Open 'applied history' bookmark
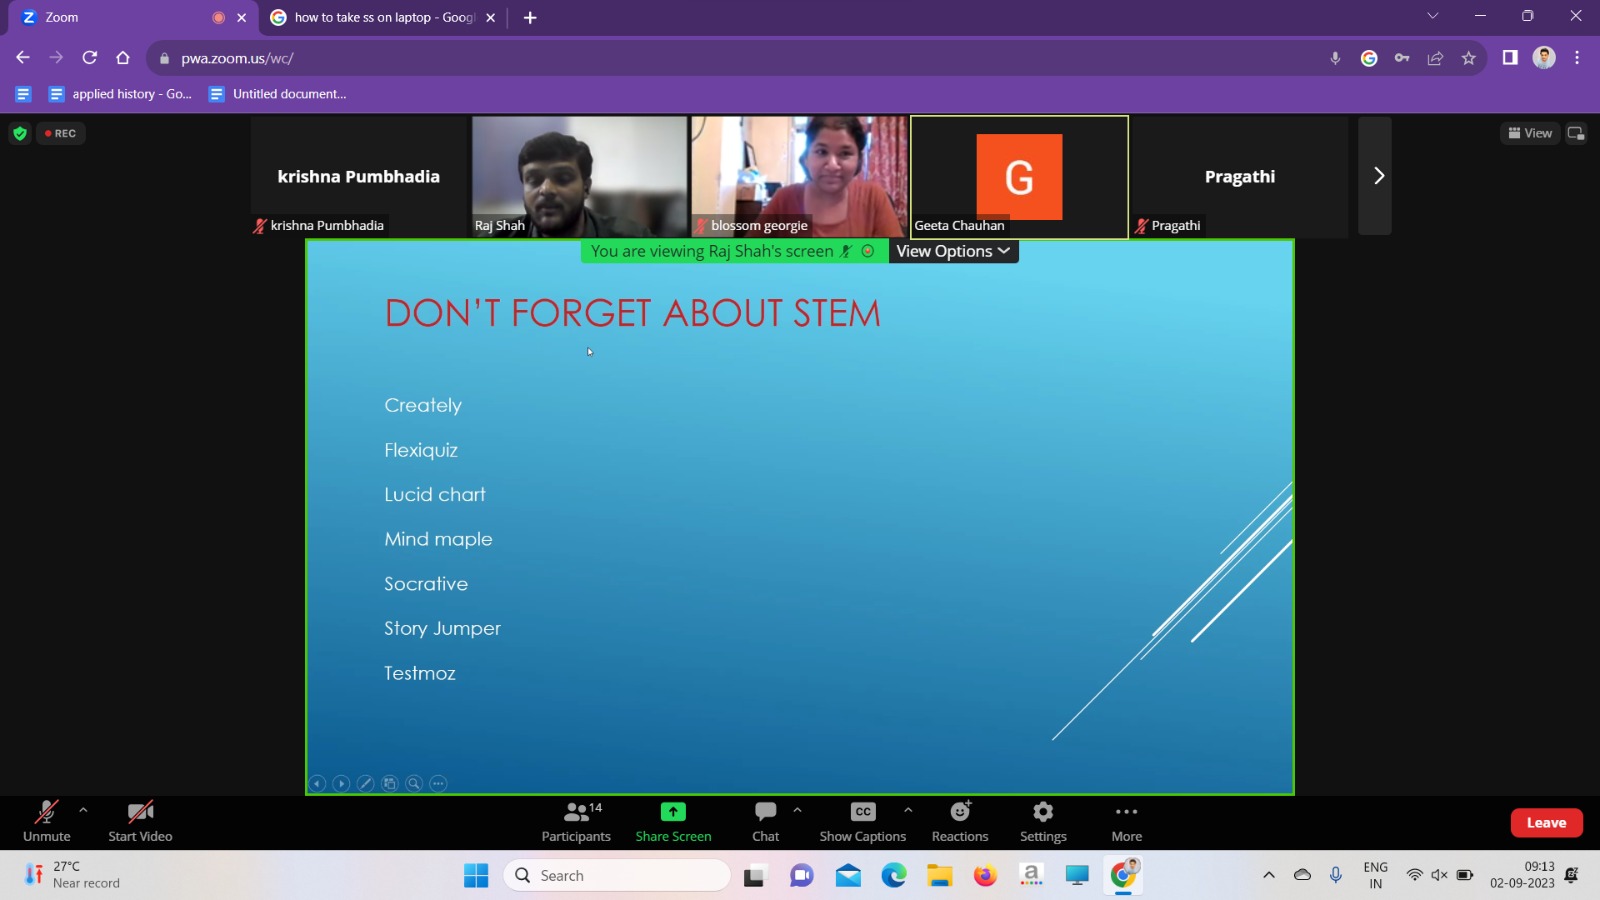 point(120,94)
